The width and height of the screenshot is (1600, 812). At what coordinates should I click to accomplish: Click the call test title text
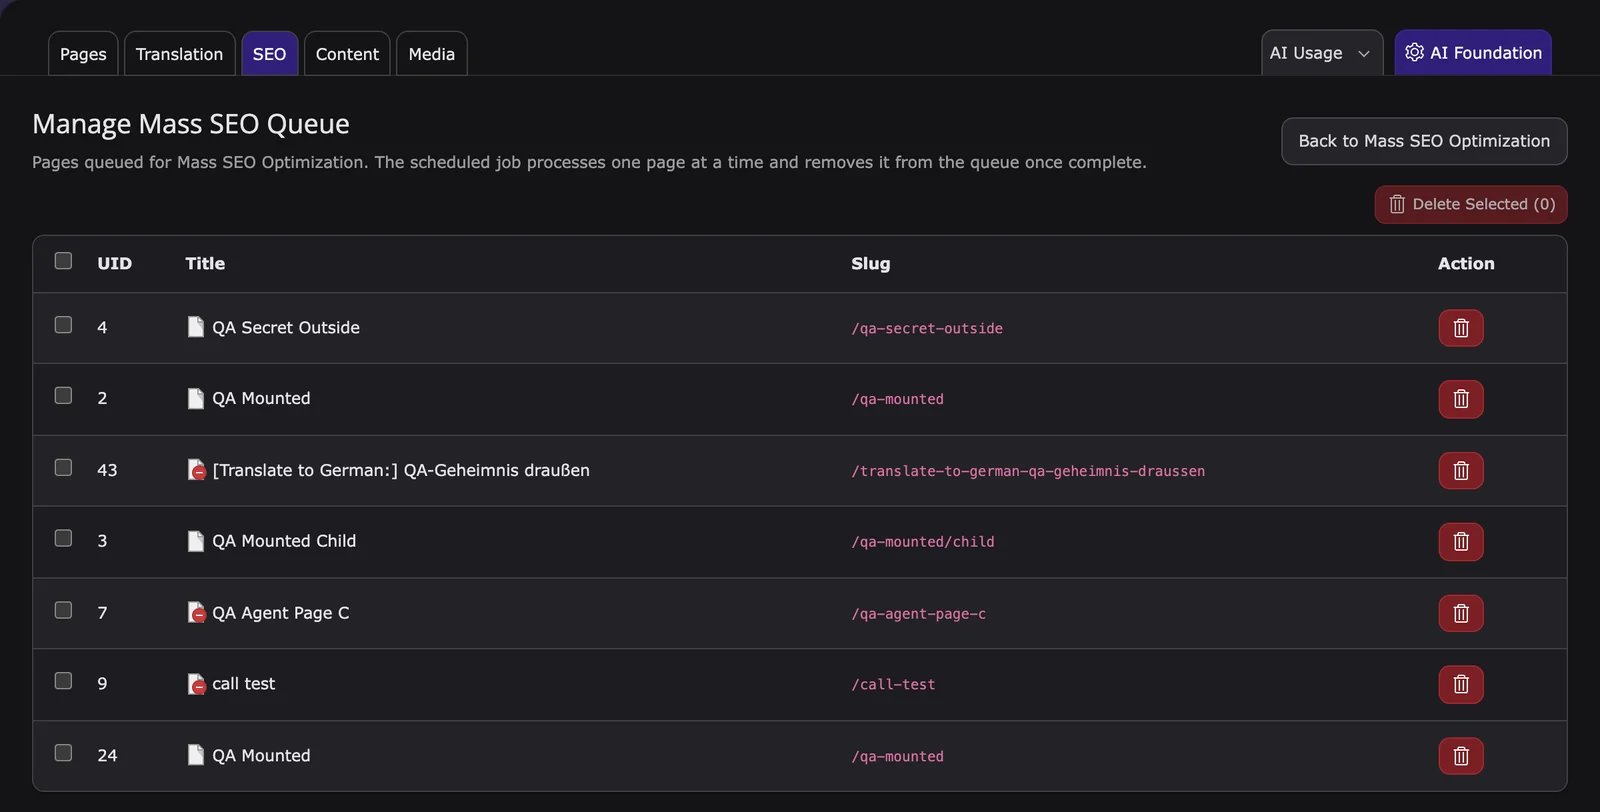click(243, 684)
